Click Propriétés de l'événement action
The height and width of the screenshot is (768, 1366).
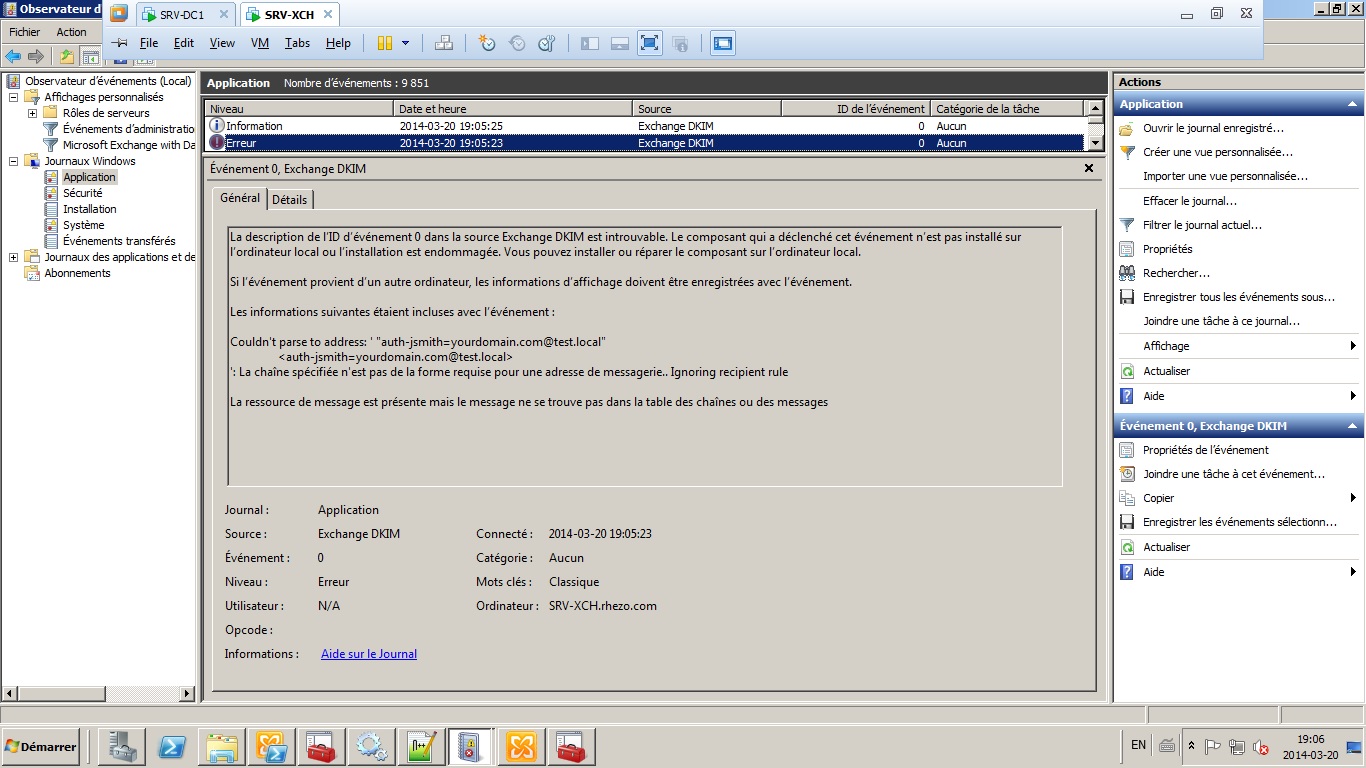point(1206,450)
